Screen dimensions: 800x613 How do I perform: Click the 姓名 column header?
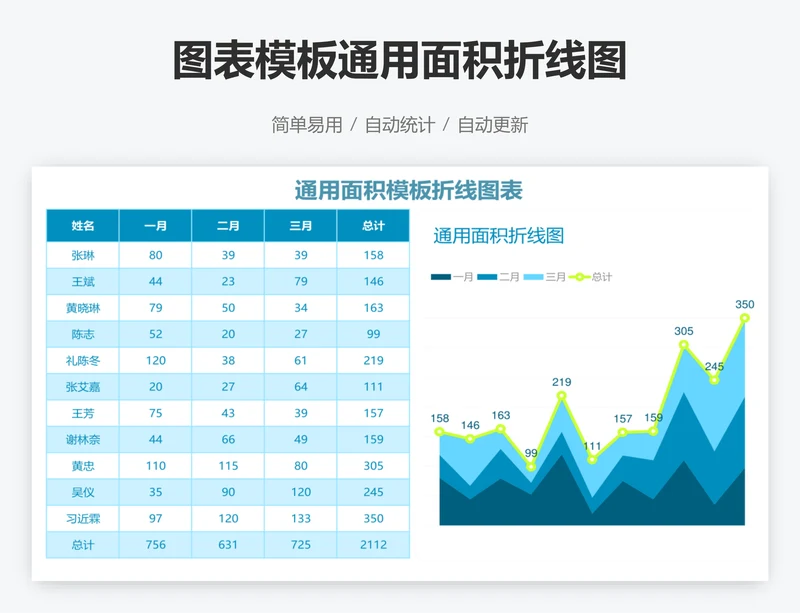pos(83,226)
